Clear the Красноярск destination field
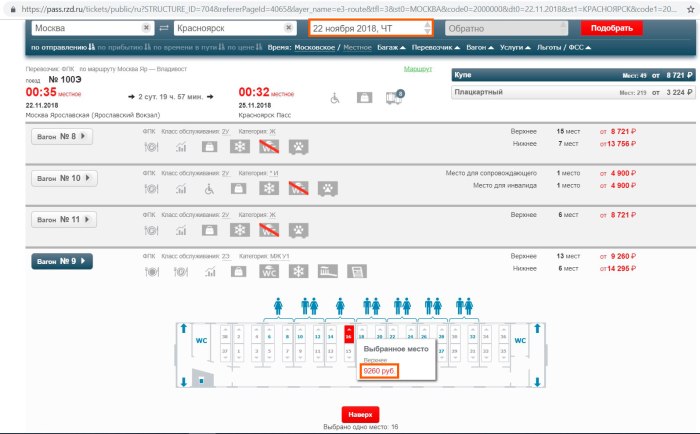Viewport: 700px width, 434px height. coord(288,28)
